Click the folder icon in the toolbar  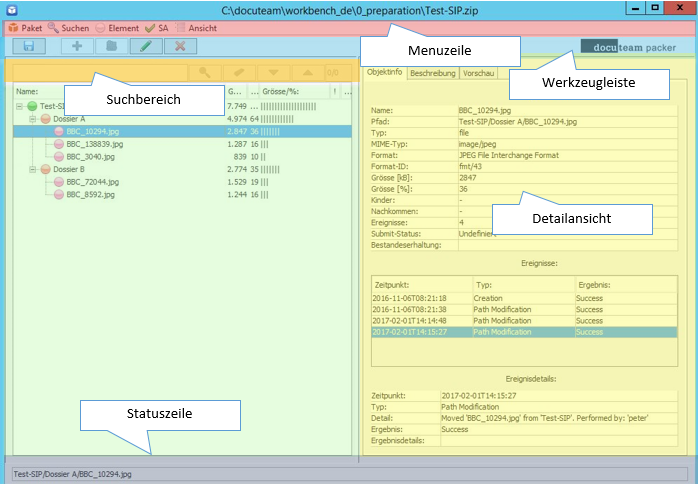pyautogui.click(x=112, y=46)
